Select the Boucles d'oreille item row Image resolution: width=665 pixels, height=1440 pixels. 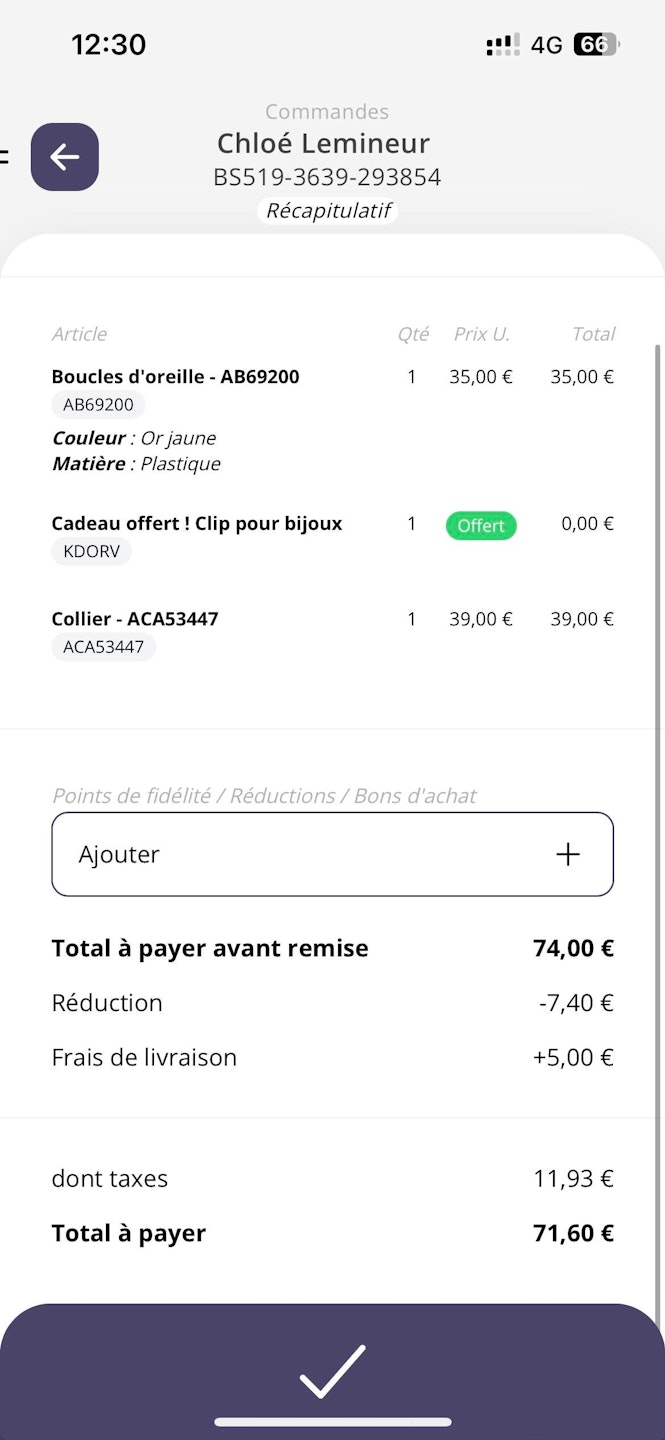click(175, 377)
